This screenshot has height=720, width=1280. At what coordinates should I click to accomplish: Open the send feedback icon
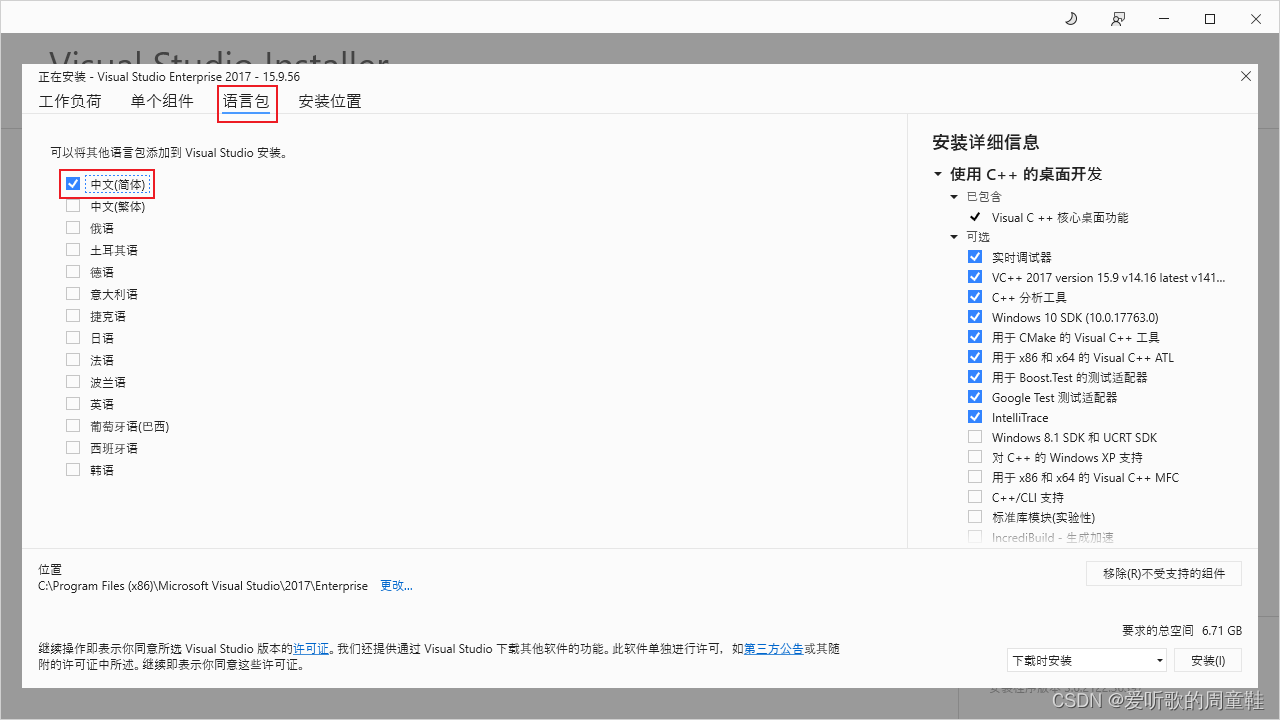pyautogui.click(x=1118, y=18)
